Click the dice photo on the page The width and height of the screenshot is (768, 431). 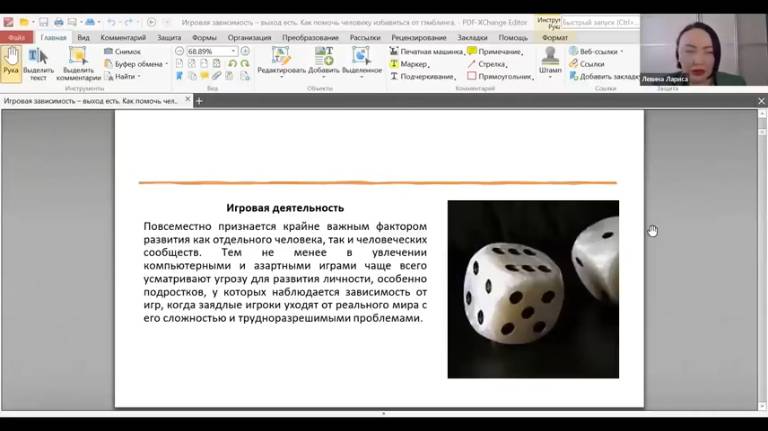pos(533,289)
